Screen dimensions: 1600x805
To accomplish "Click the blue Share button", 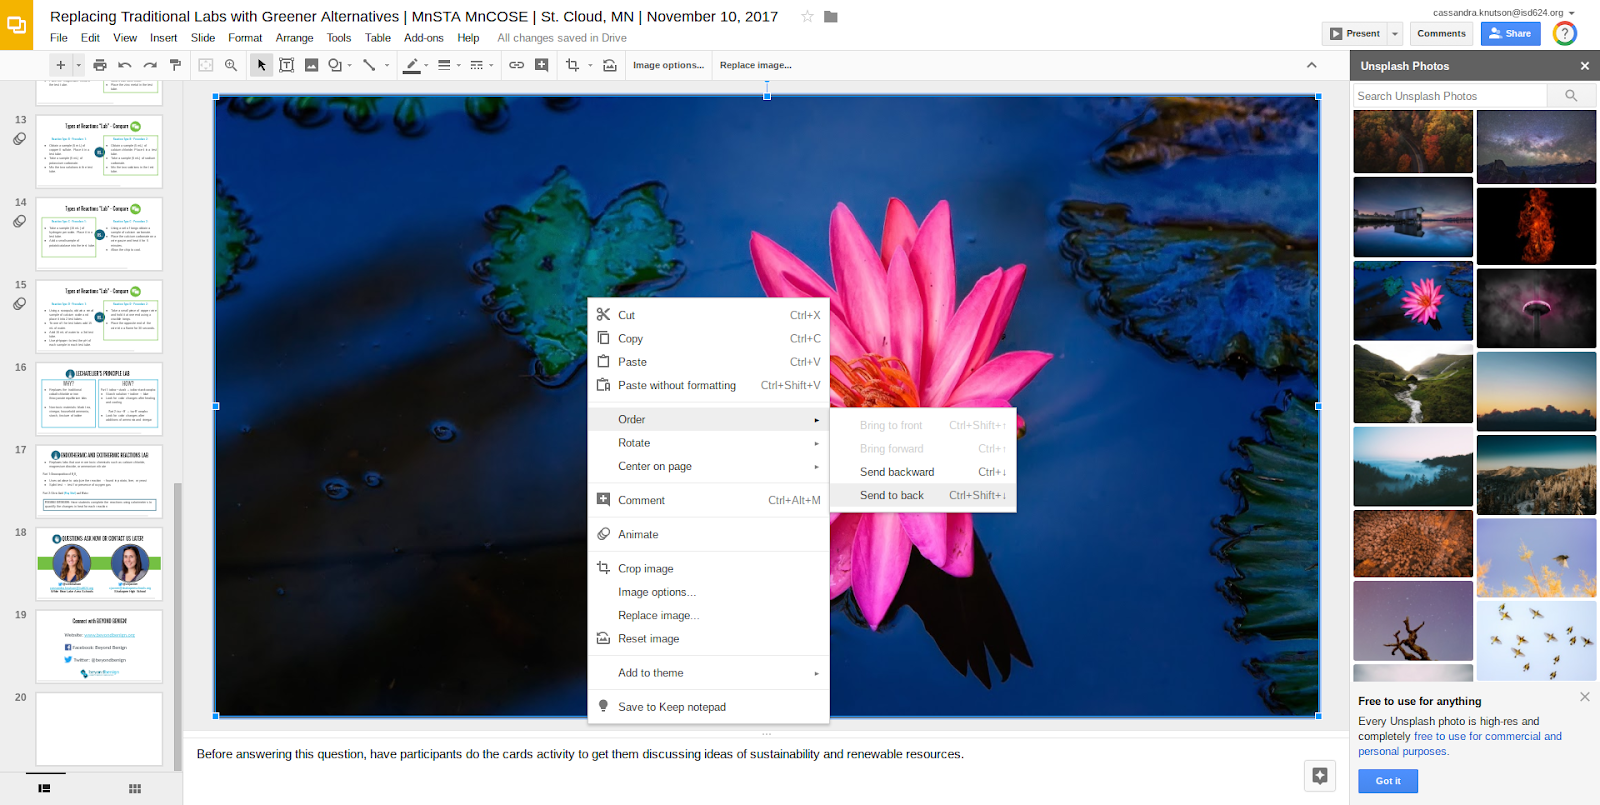I will click(x=1510, y=33).
